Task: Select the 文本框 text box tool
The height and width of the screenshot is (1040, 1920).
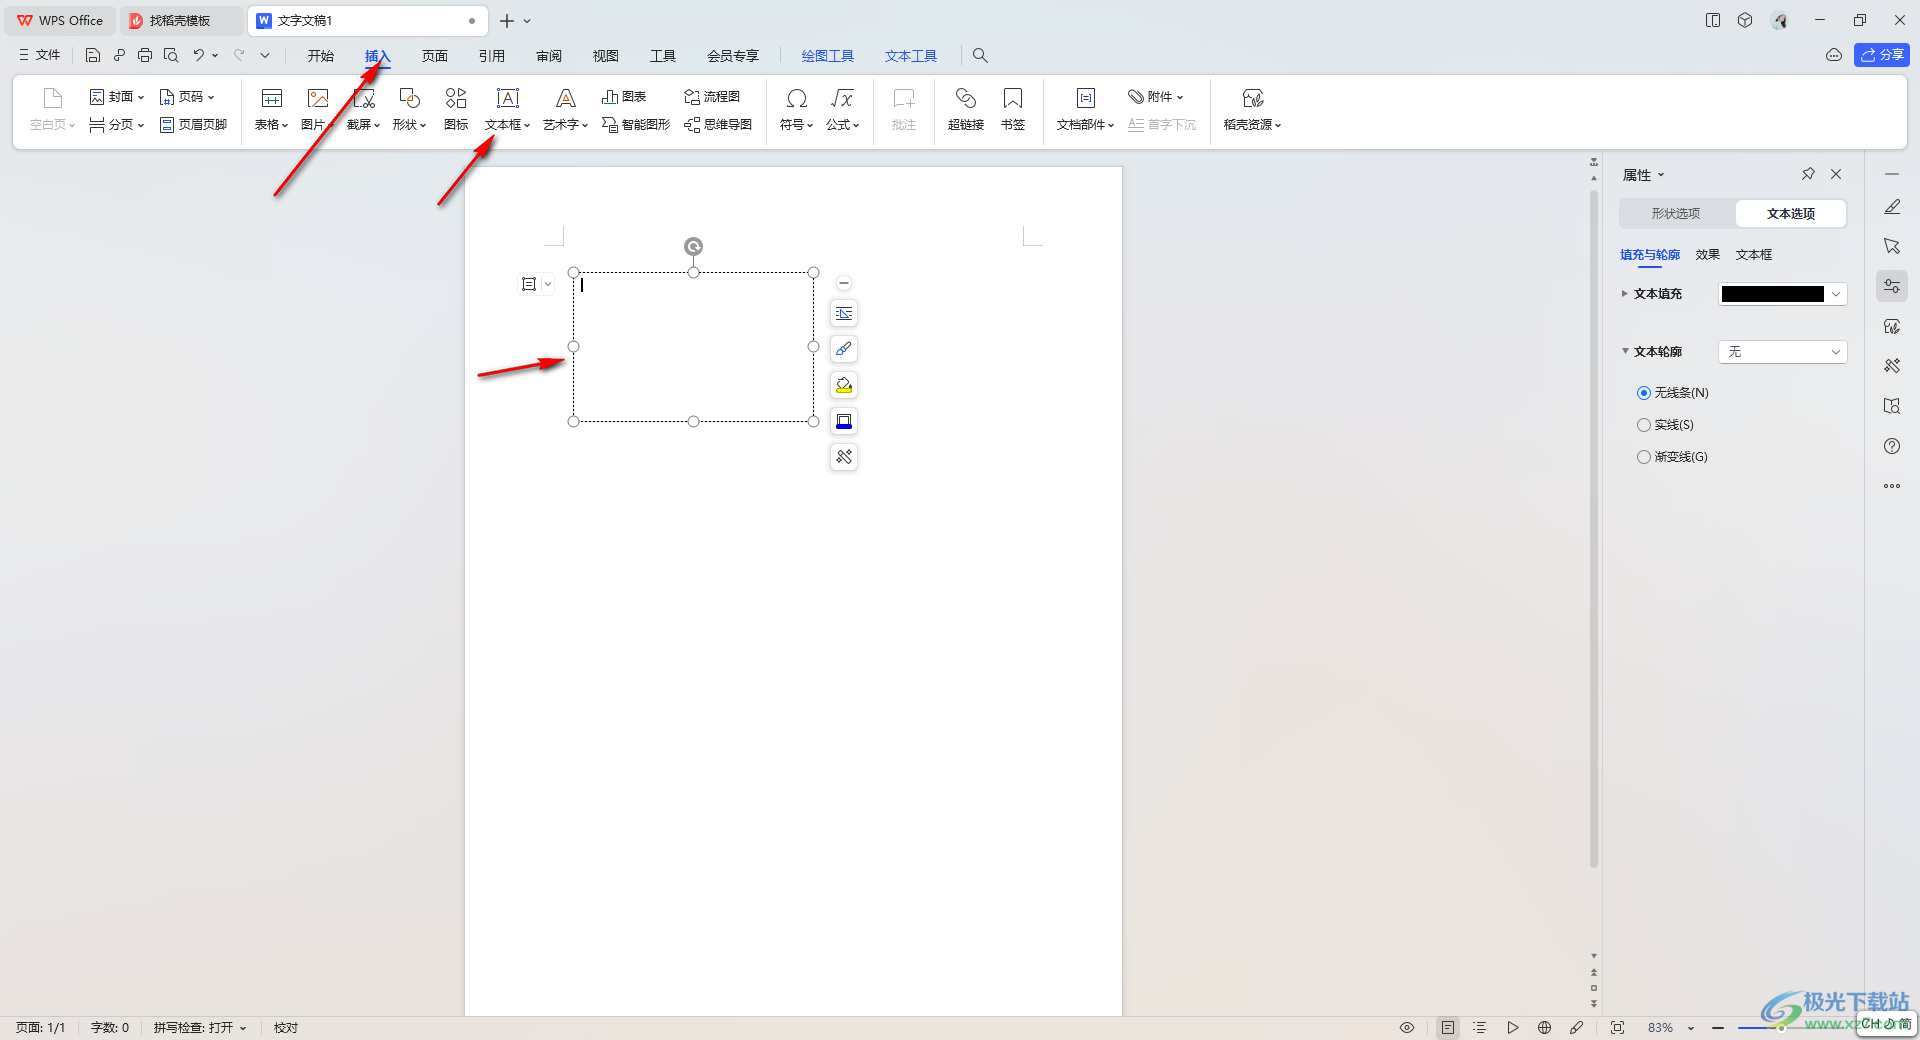Action: coord(507,109)
